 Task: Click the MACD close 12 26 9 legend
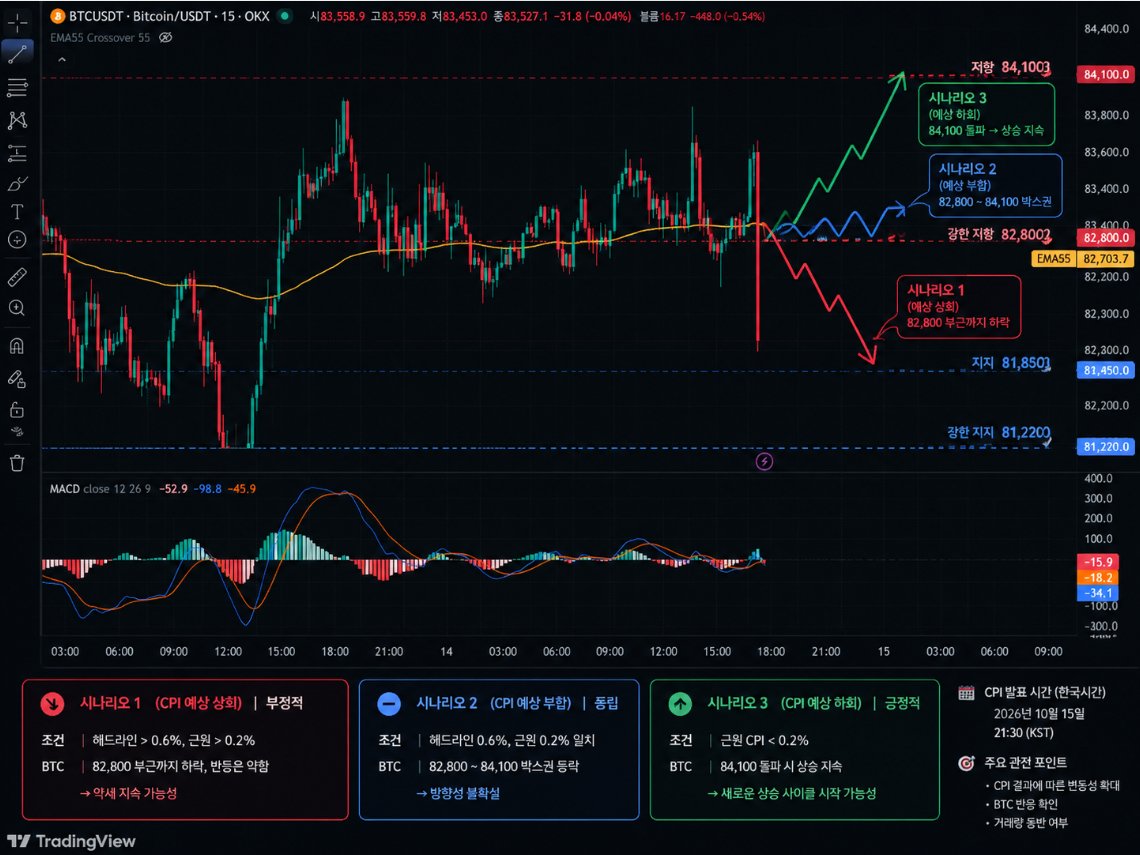tap(100, 489)
